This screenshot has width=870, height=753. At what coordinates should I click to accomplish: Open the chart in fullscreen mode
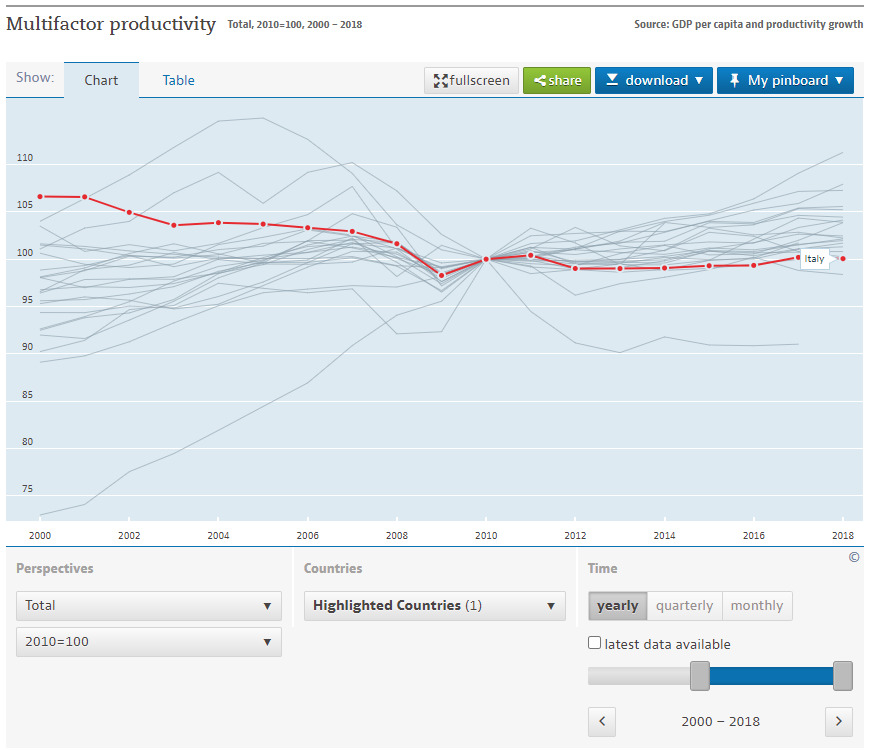[x=472, y=80]
